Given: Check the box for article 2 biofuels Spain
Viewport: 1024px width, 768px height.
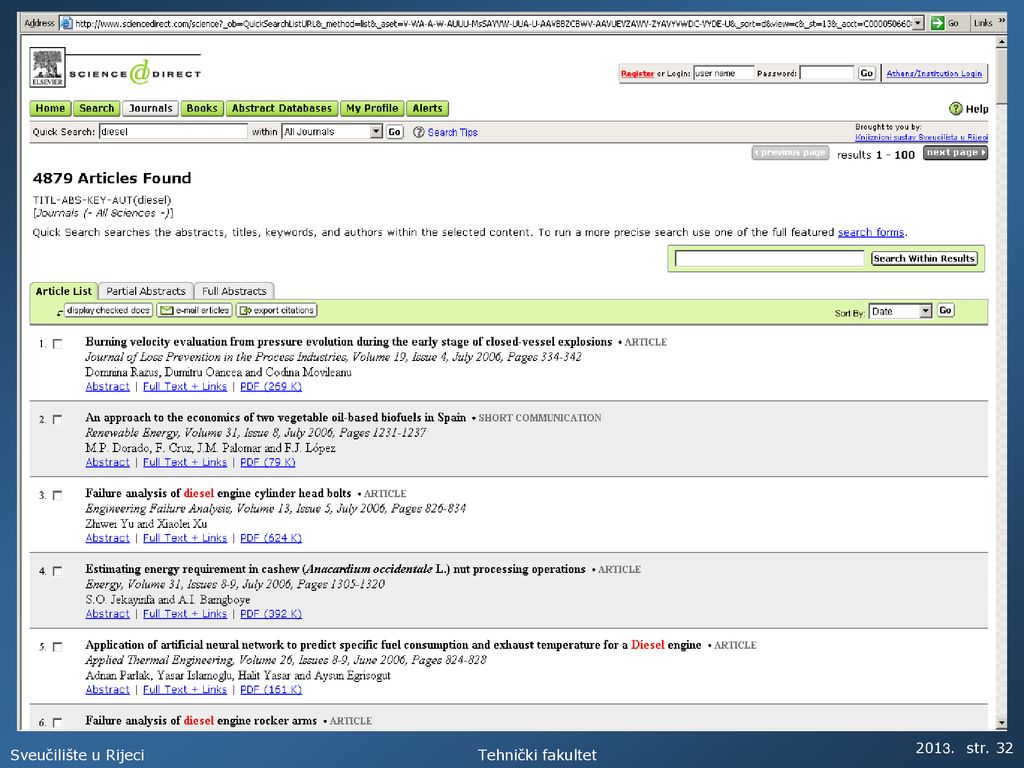Looking at the screenshot, I should point(57,419).
